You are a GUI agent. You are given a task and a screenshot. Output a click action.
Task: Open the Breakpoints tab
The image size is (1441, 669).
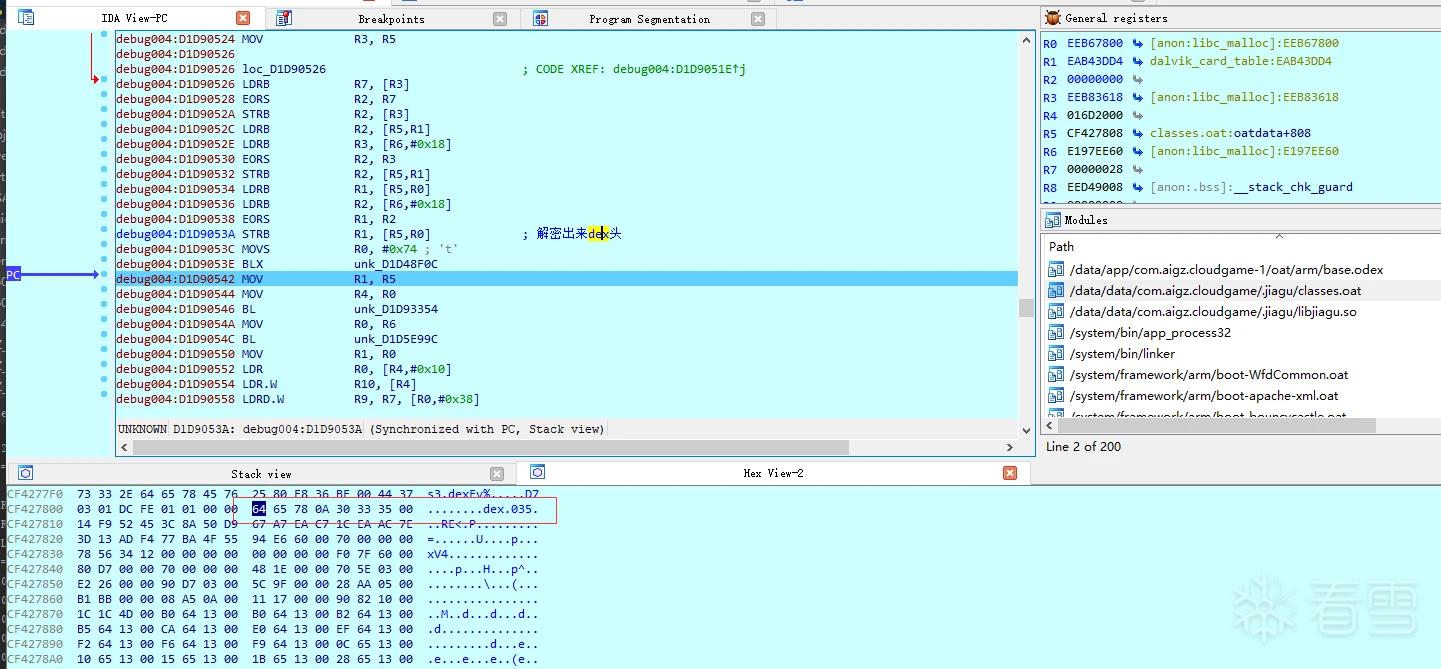pos(391,19)
